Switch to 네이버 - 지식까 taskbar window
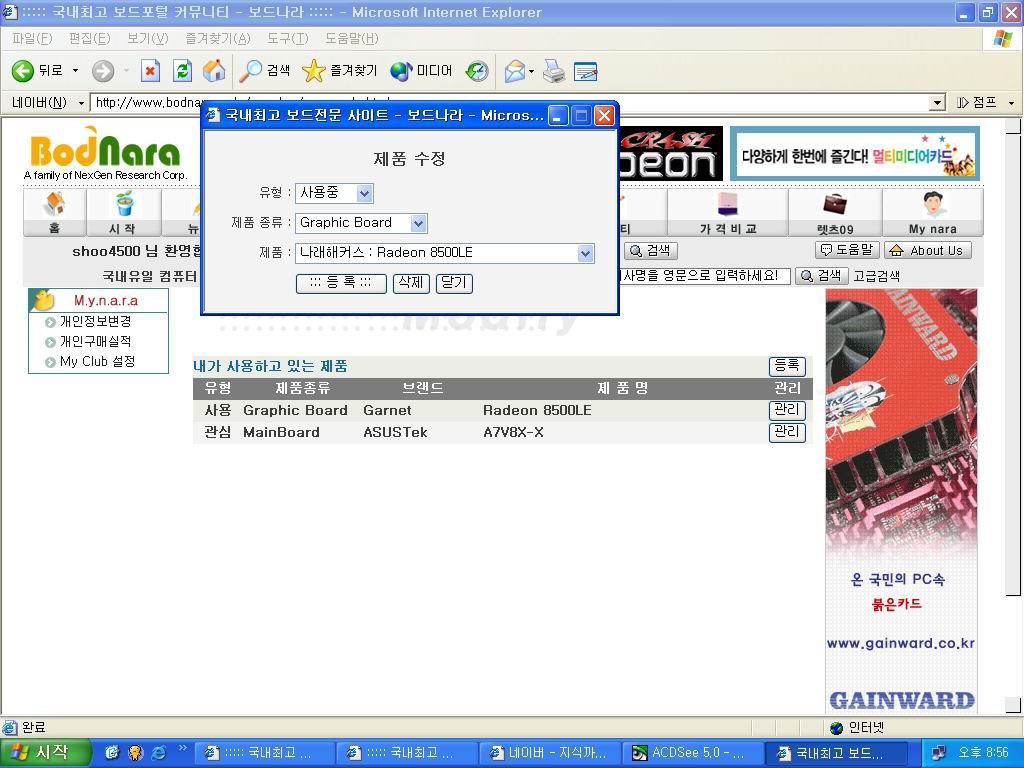Screen dimensions: 1024x768 [x=551, y=752]
